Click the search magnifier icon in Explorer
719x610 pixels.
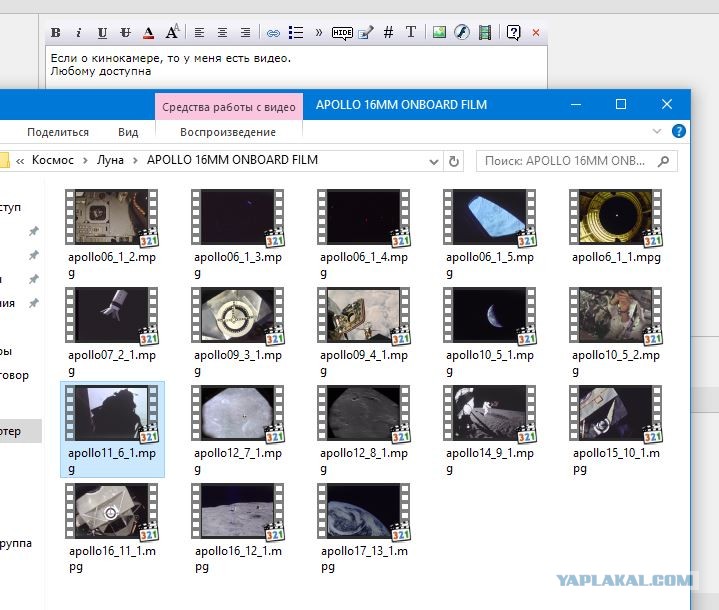(x=663, y=161)
